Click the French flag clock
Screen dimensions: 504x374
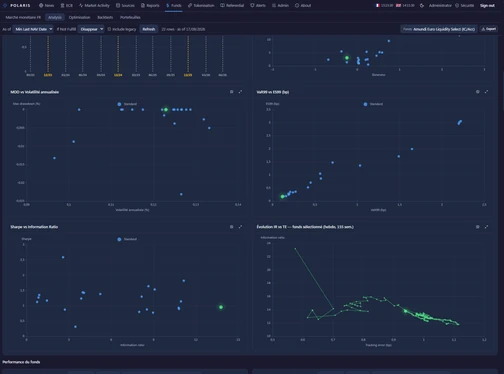(384, 5)
